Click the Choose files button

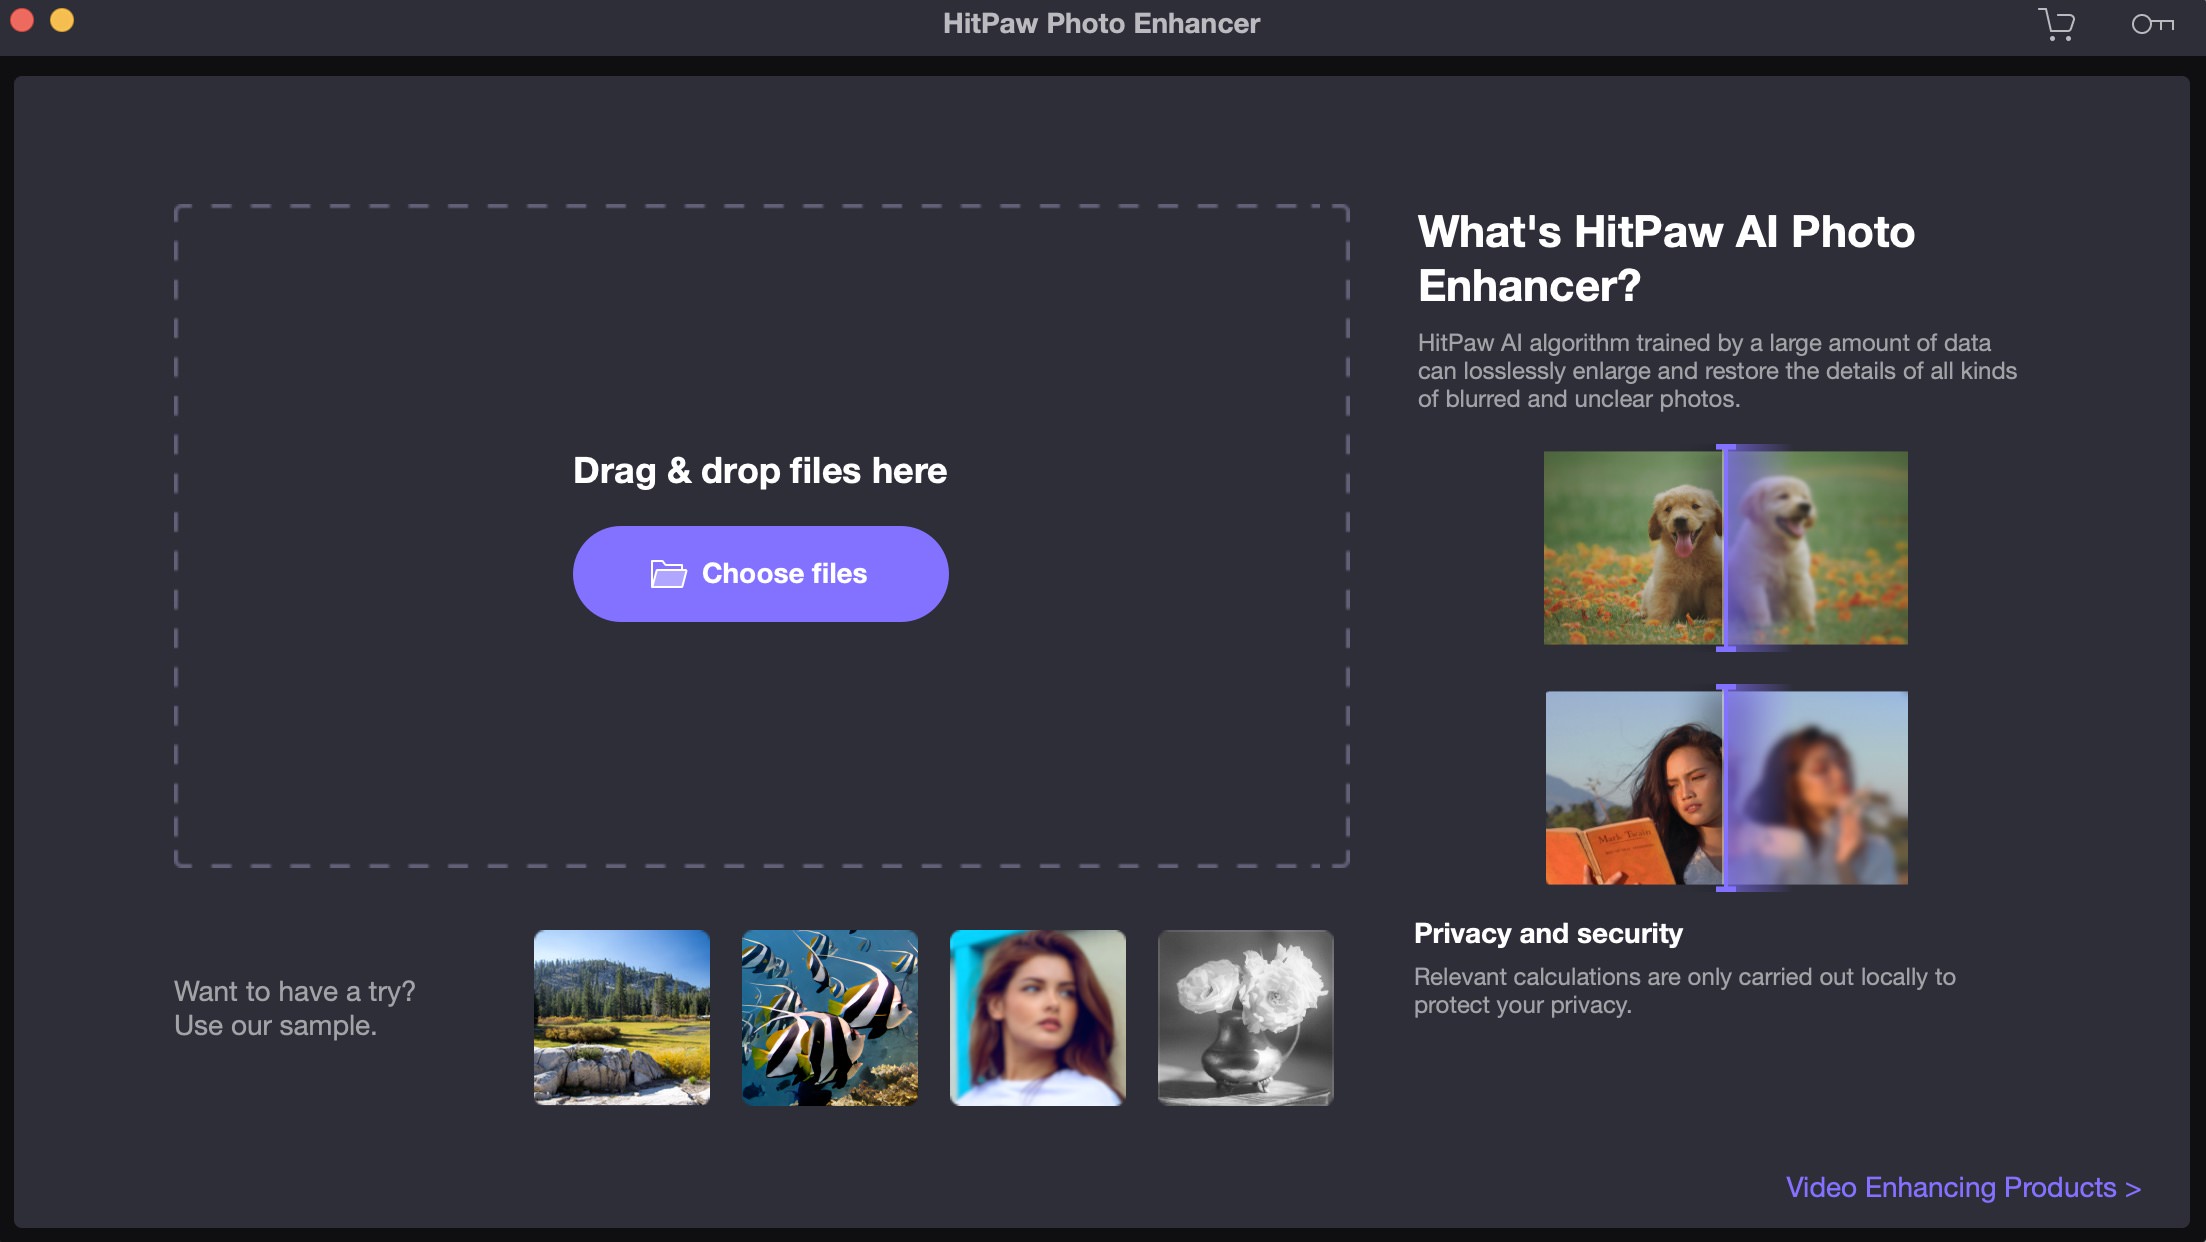[x=760, y=574]
